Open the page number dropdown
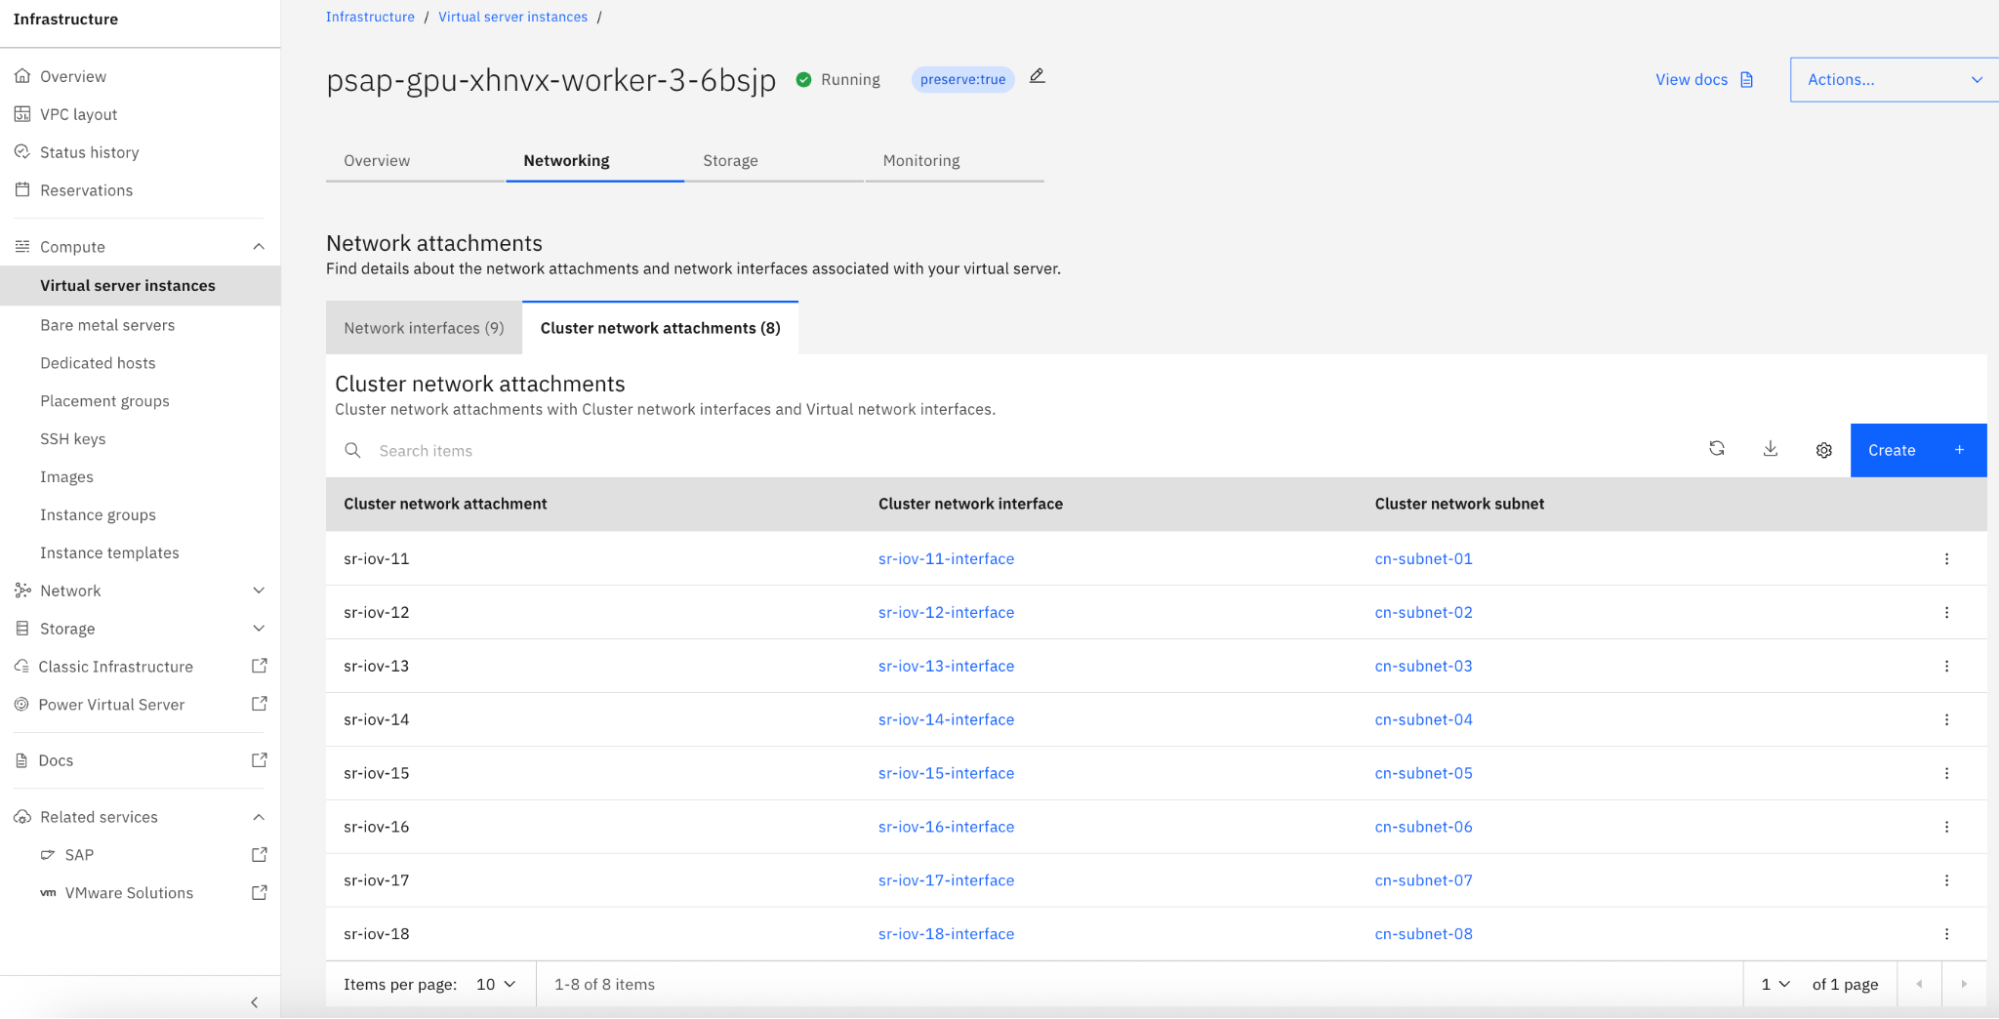The height and width of the screenshot is (1019, 1999). pyautogui.click(x=1775, y=984)
